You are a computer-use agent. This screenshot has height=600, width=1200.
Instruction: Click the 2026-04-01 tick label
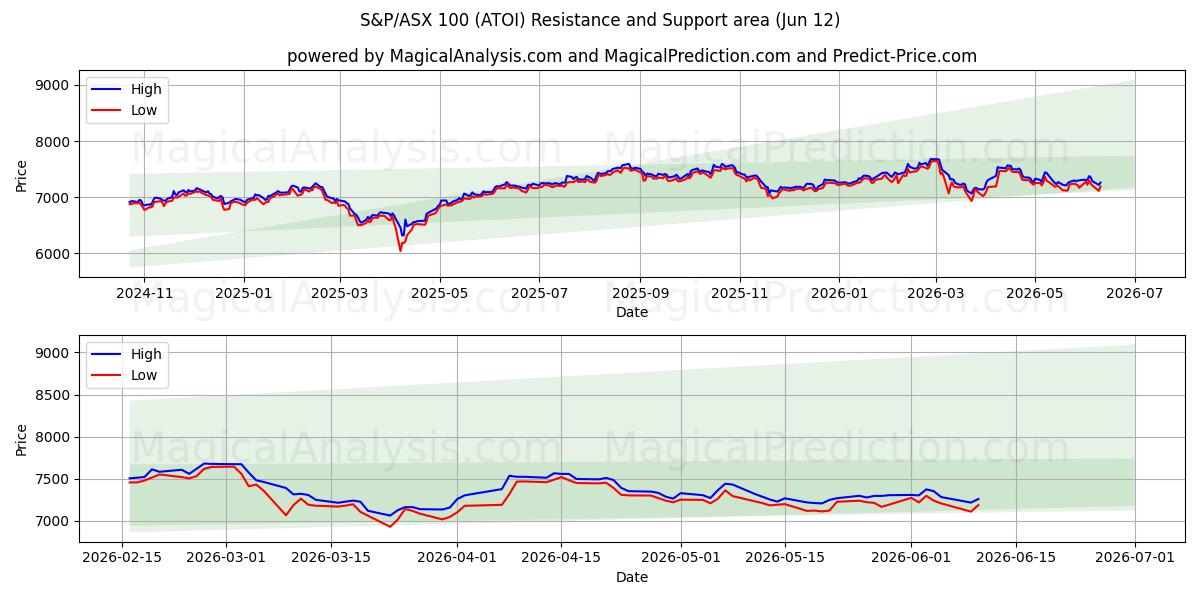pyautogui.click(x=457, y=558)
